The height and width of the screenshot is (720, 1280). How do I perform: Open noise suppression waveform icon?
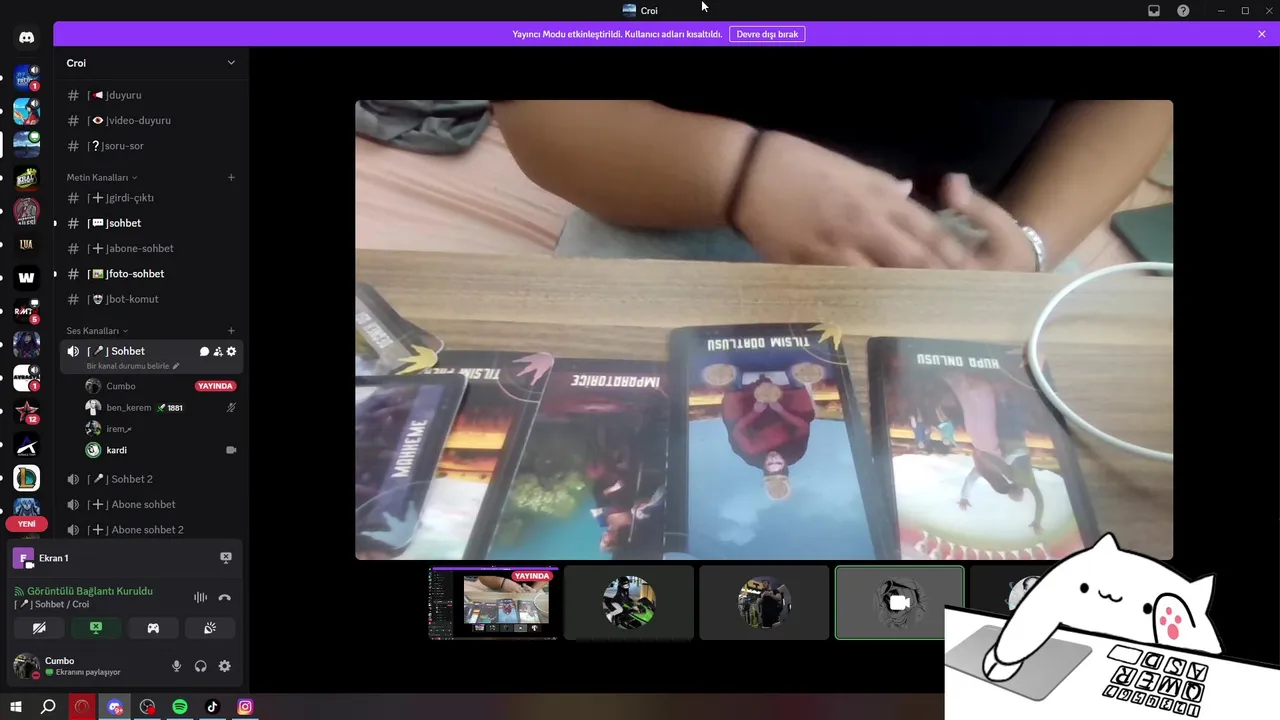200,597
